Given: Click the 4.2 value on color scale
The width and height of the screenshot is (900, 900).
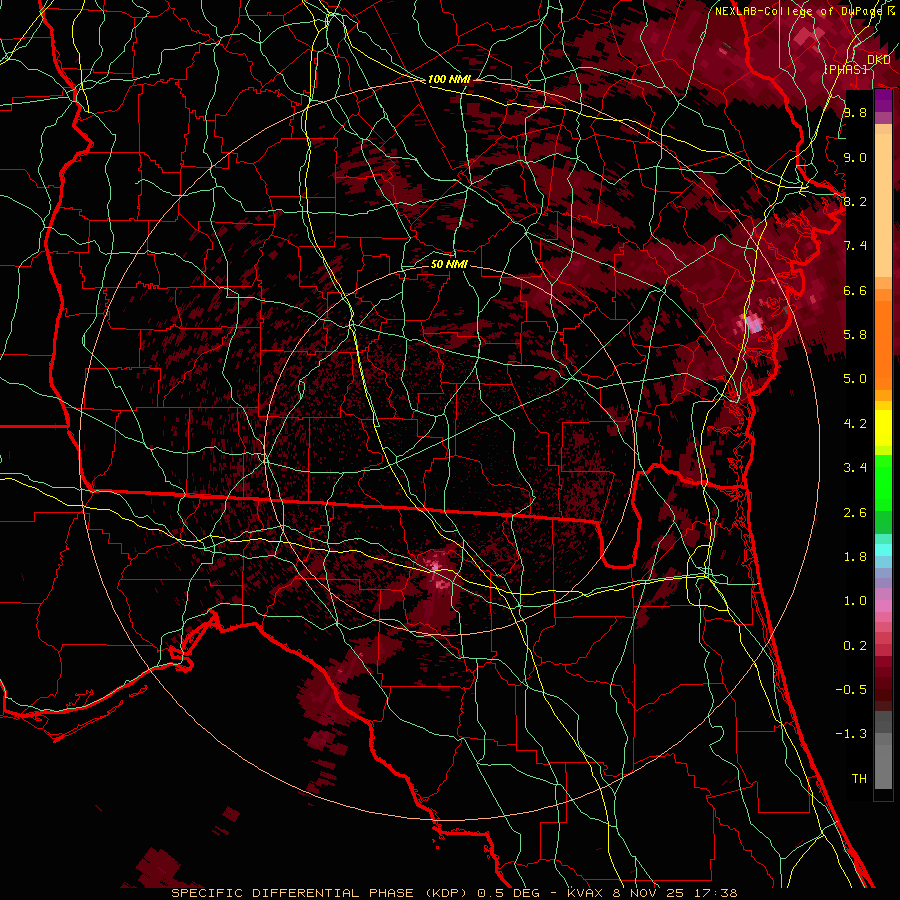Looking at the screenshot, I should (855, 424).
